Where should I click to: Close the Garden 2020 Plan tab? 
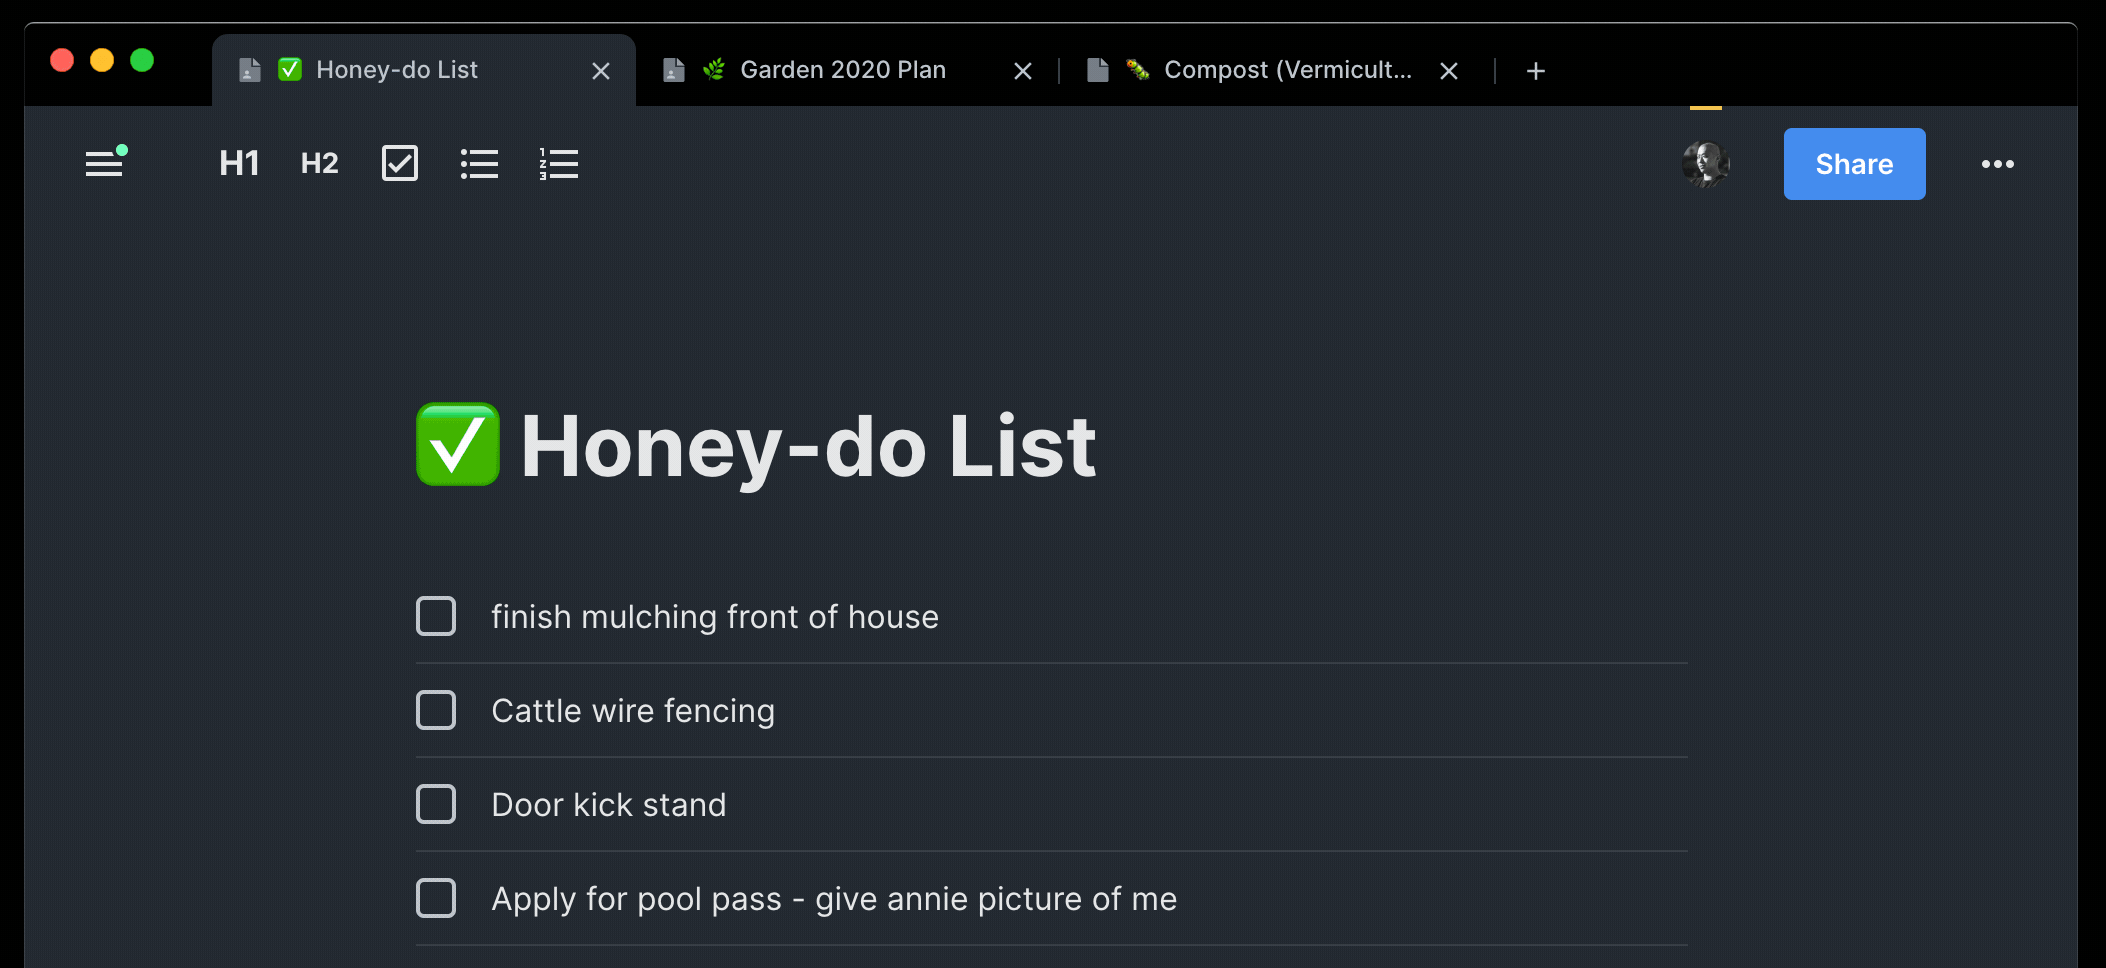(1023, 71)
